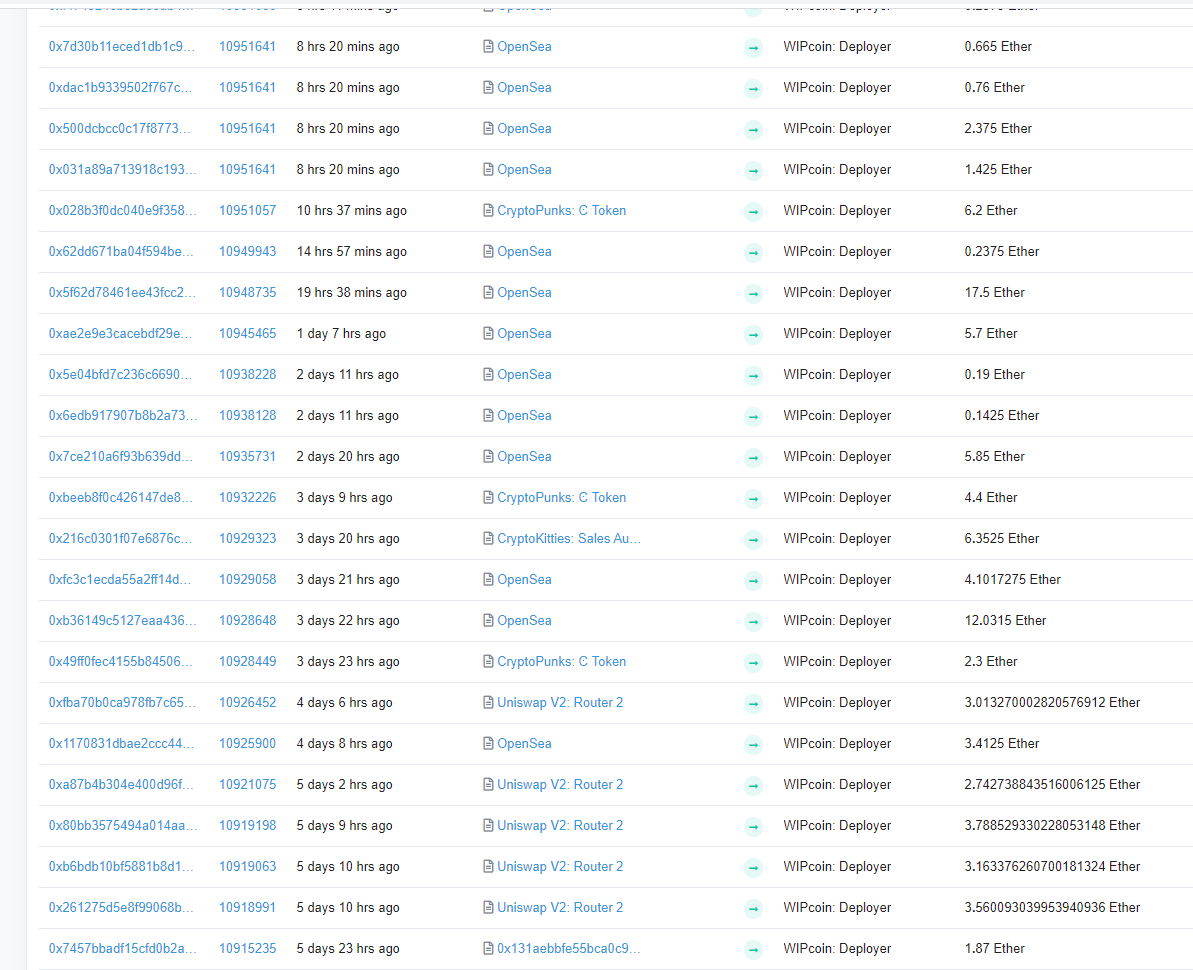1193x970 pixels.
Task: Open OpenSea link in 17.5 Ether row
Action: [x=524, y=293]
